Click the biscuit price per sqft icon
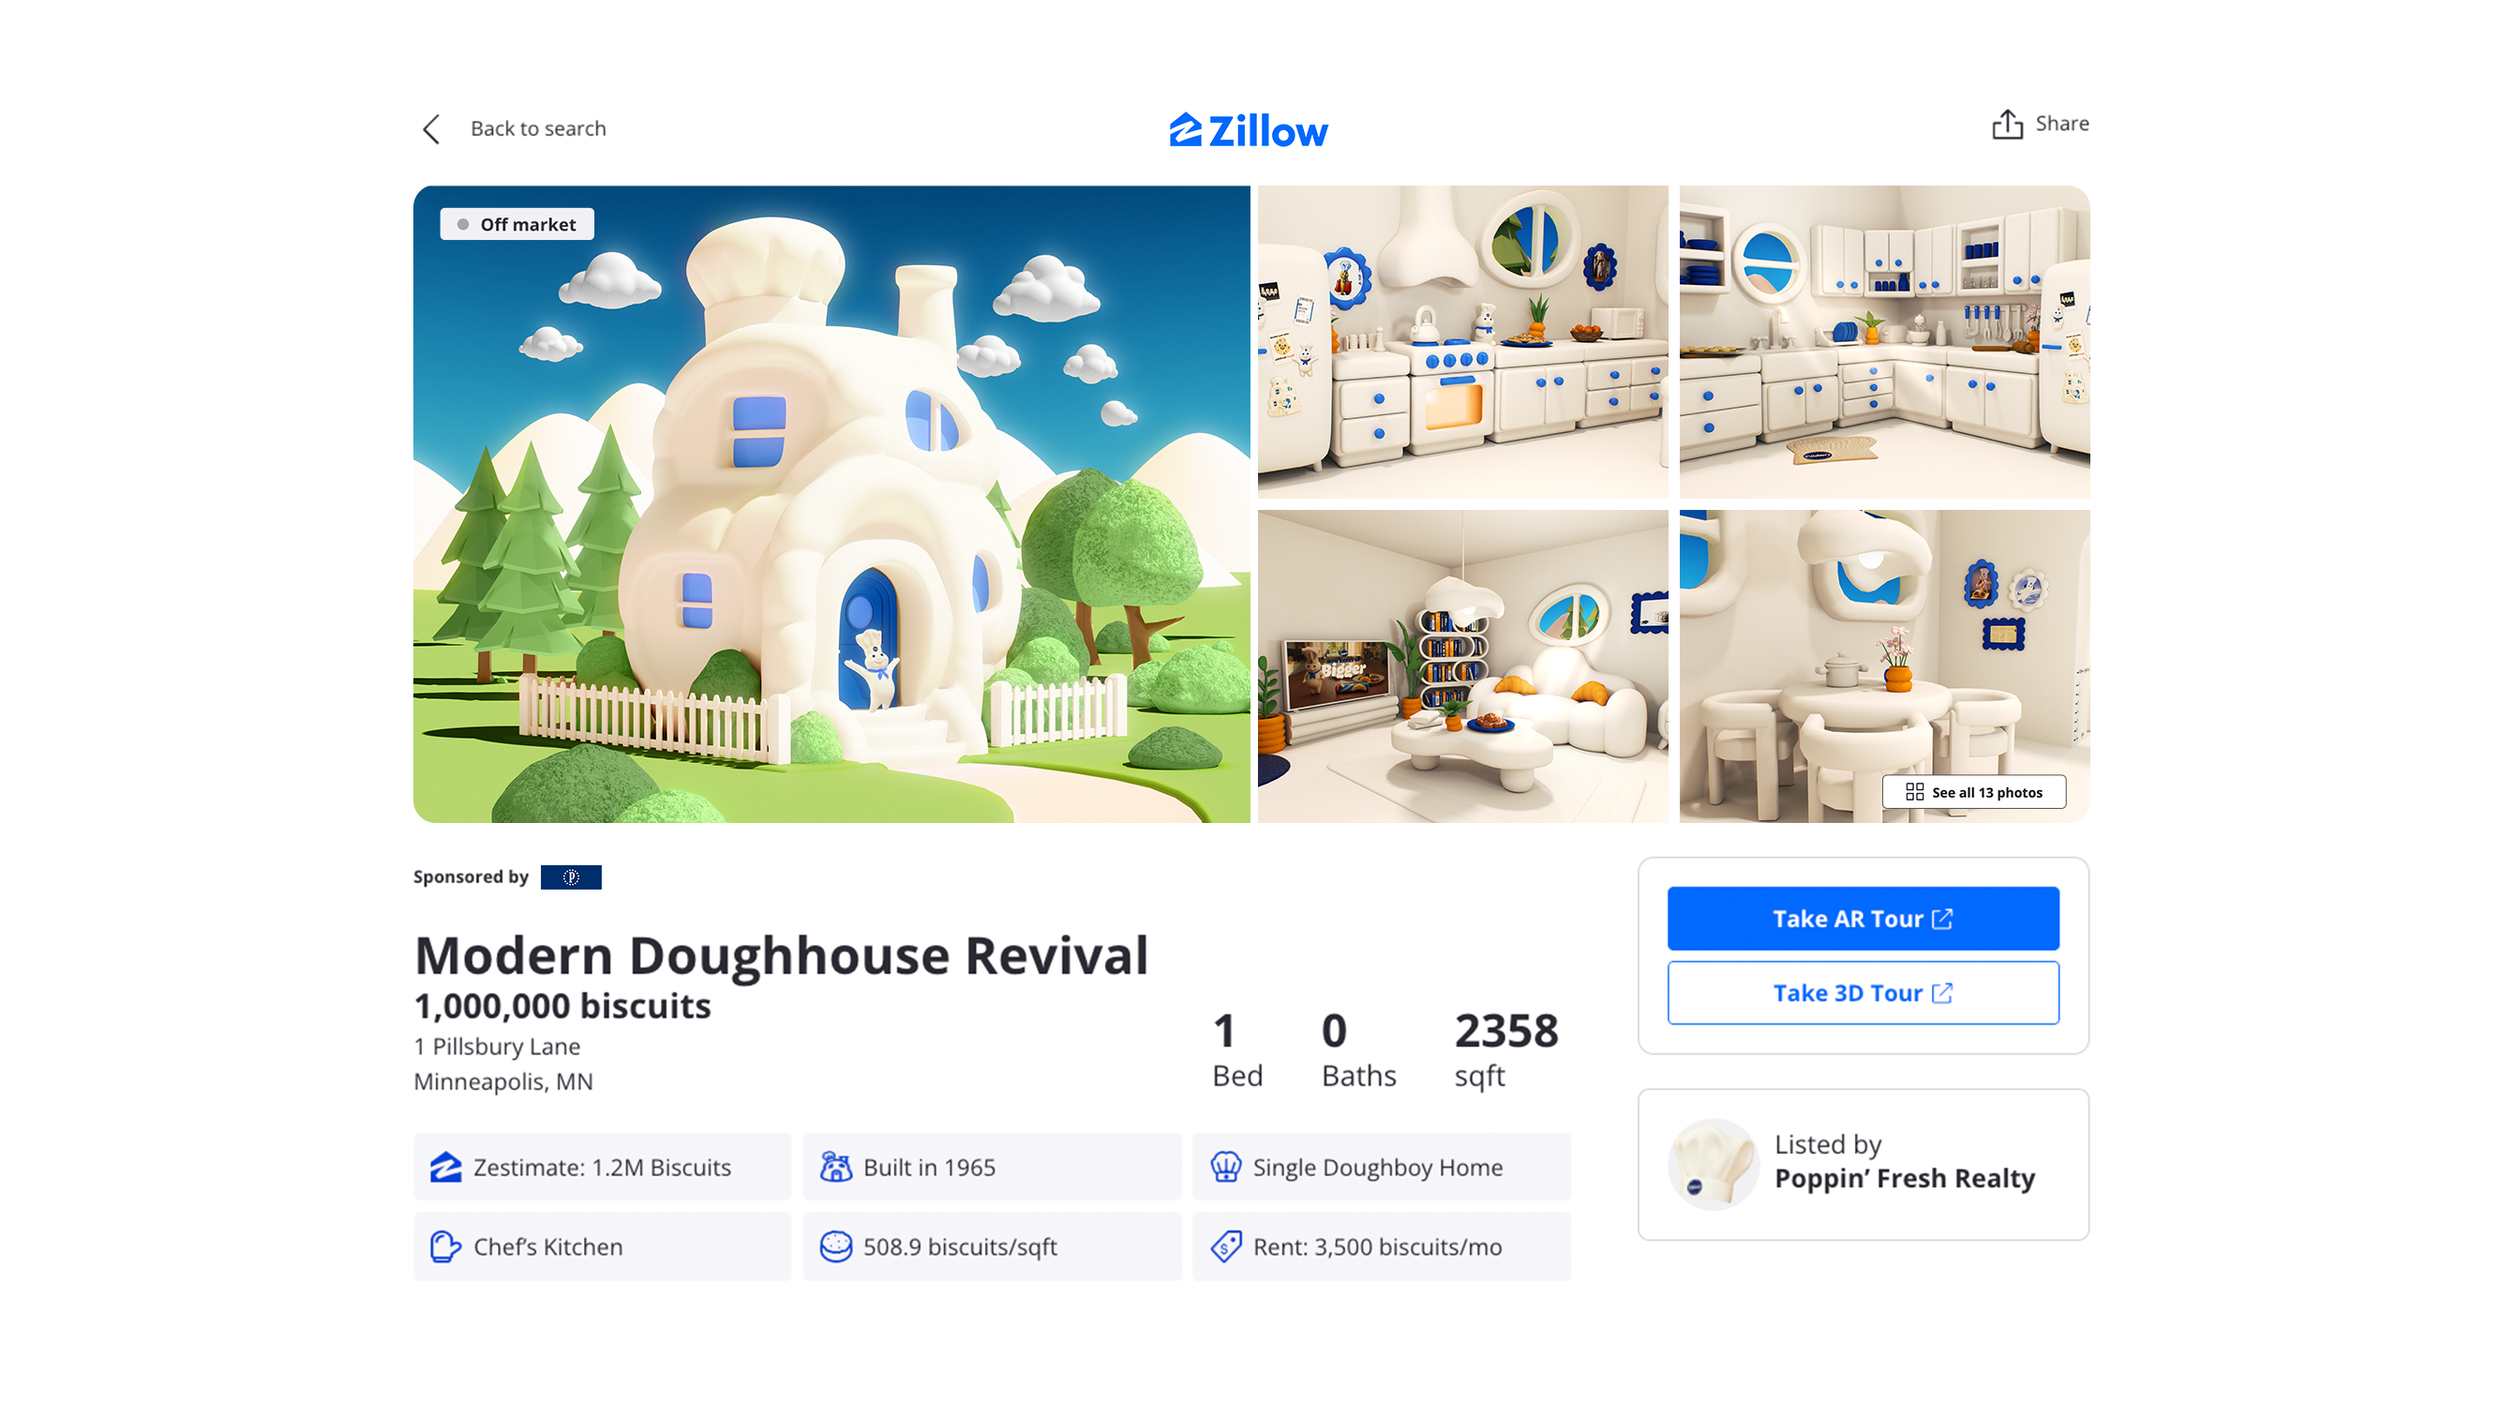This screenshot has height=1406, width=2500. coord(836,1247)
